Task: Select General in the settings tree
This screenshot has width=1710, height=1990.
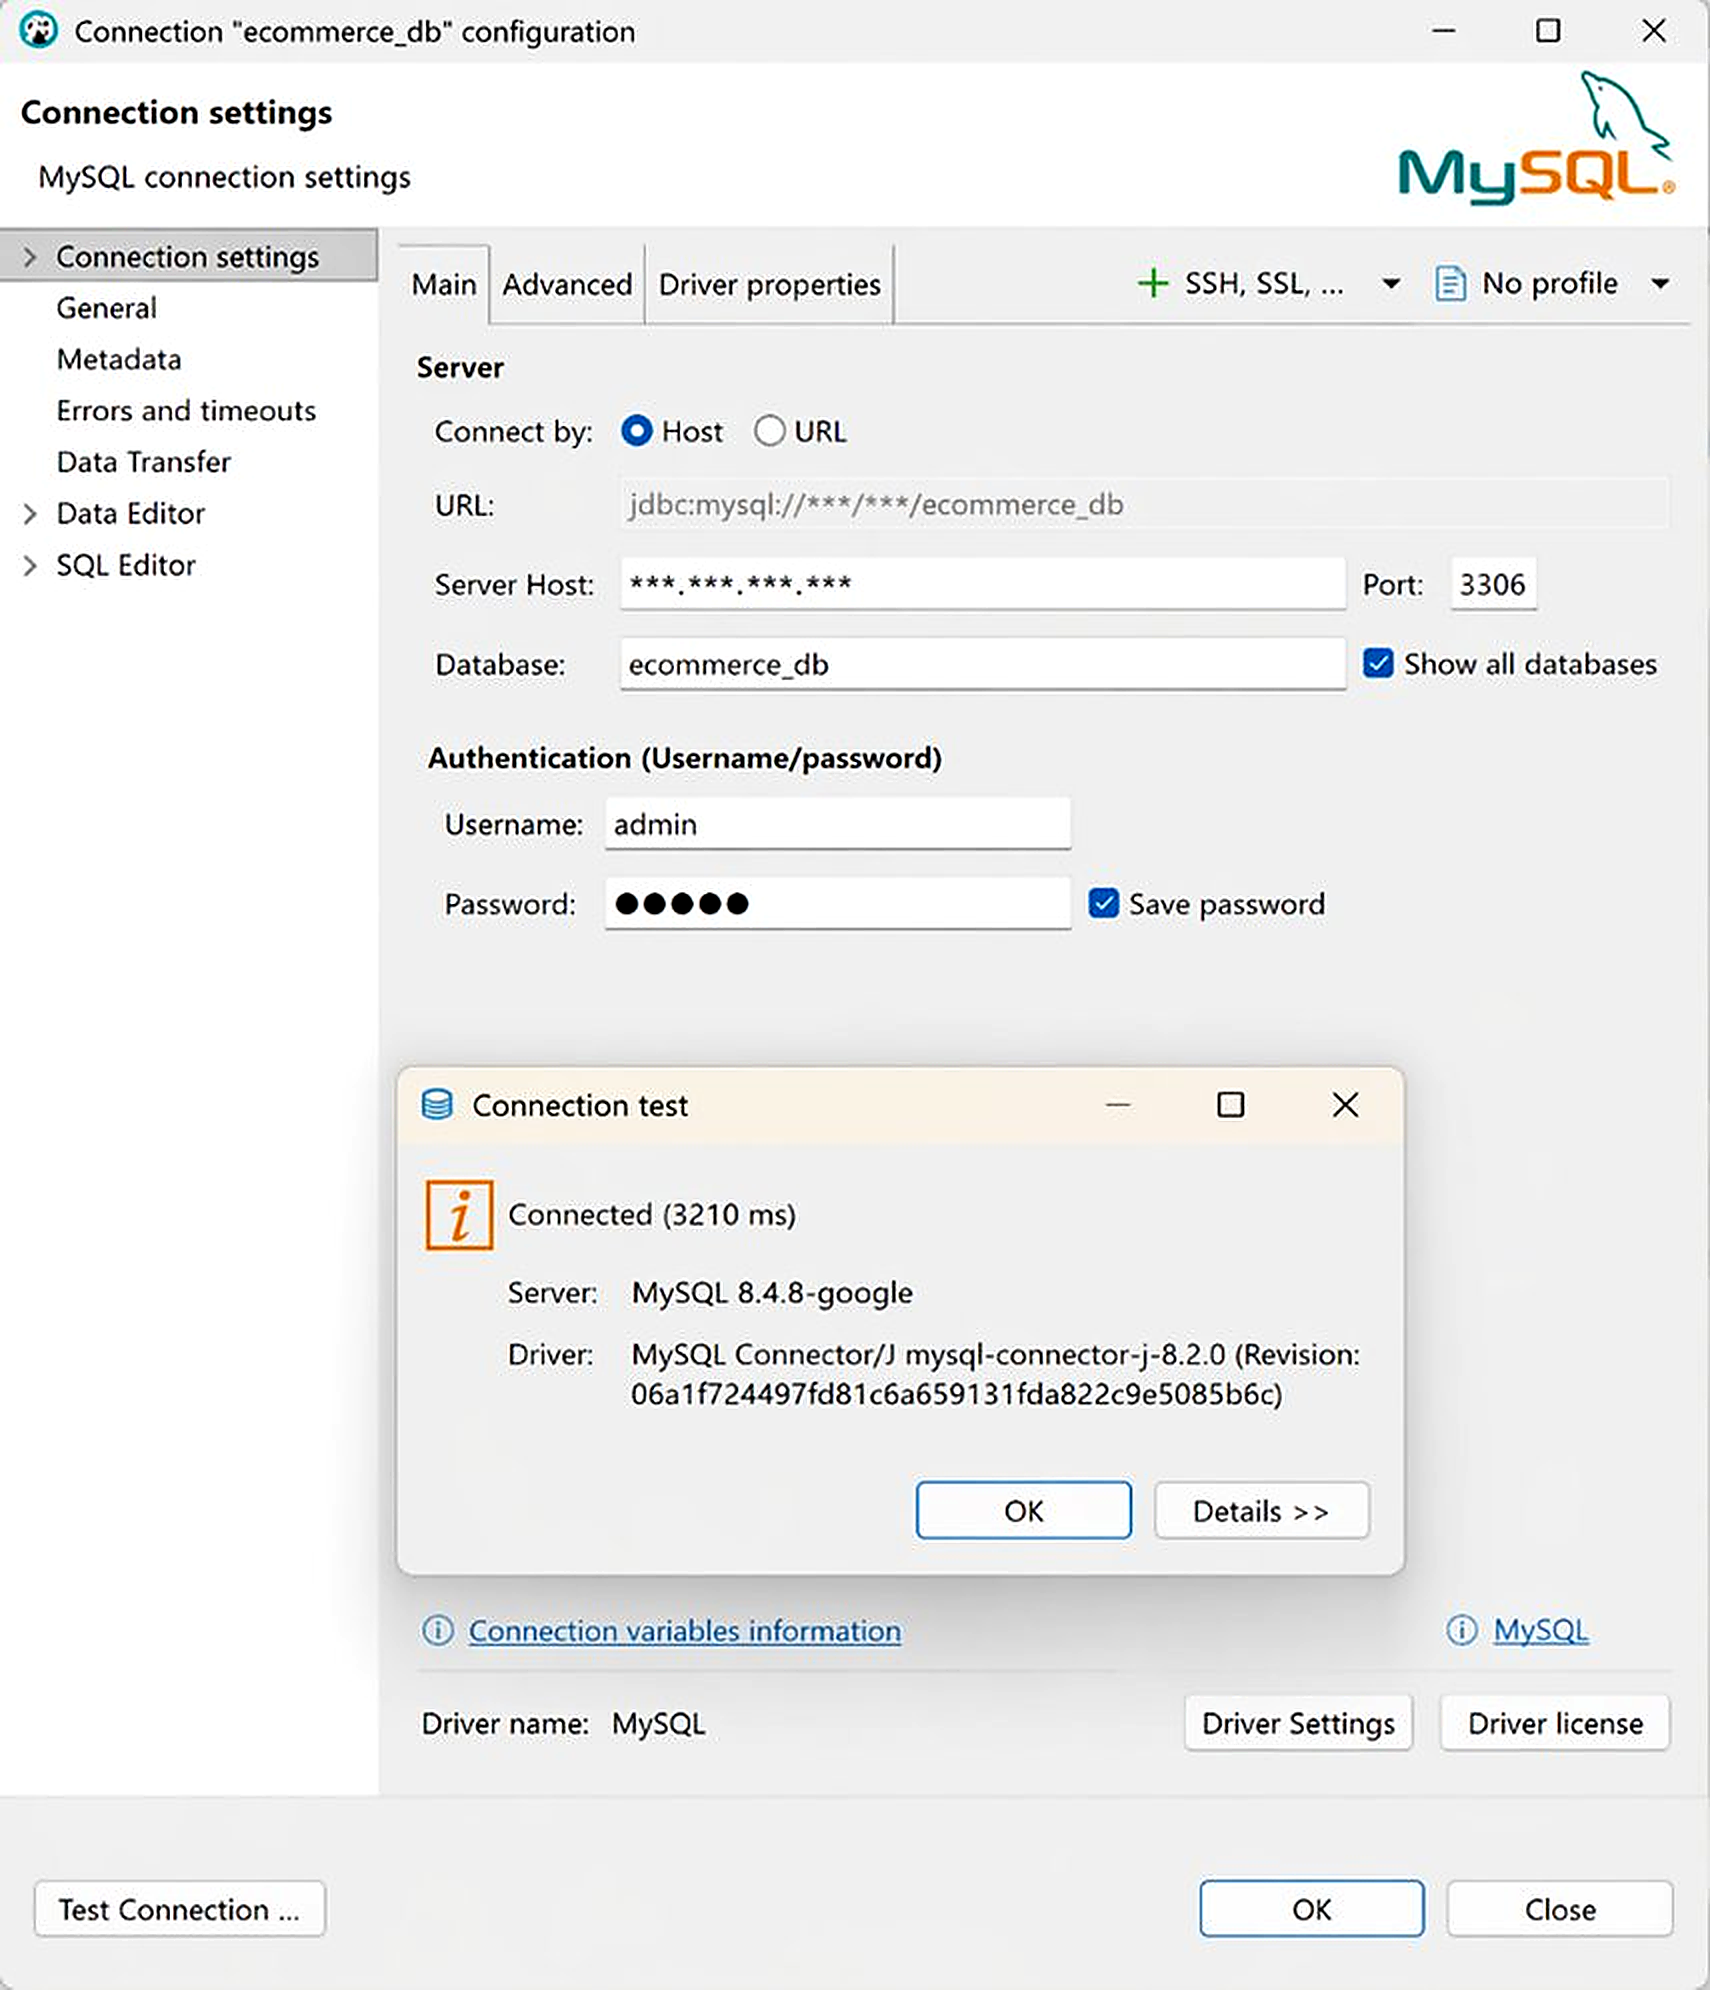Action: point(107,308)
